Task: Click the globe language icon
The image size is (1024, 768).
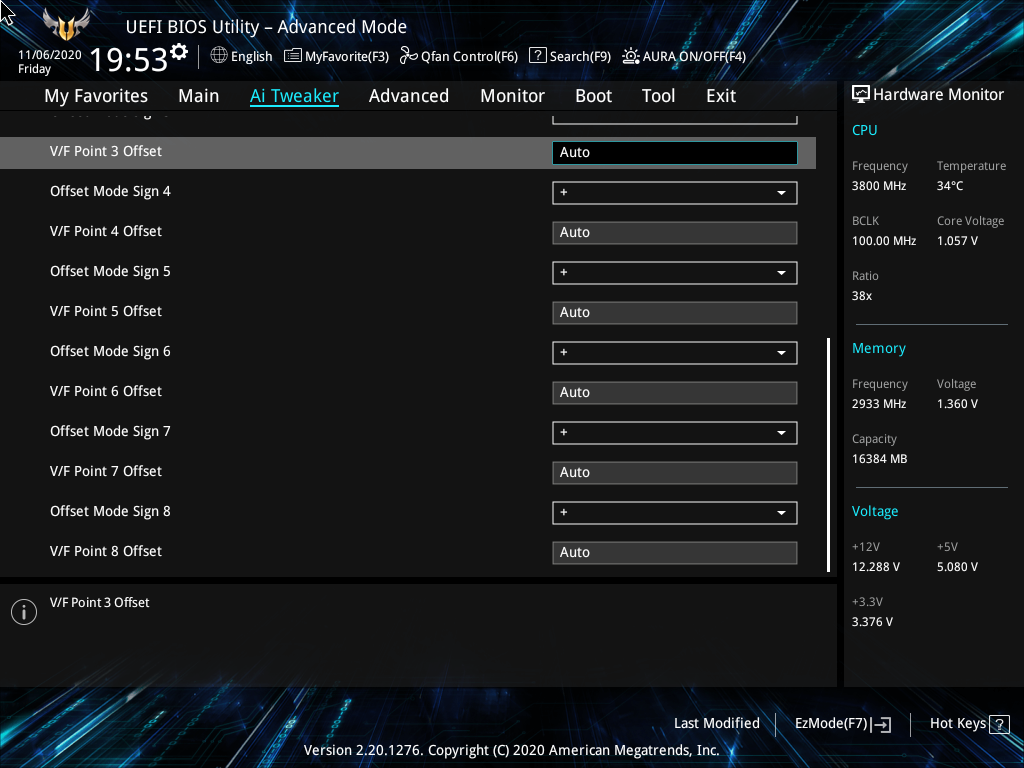Action: click(x=219, y=56)
